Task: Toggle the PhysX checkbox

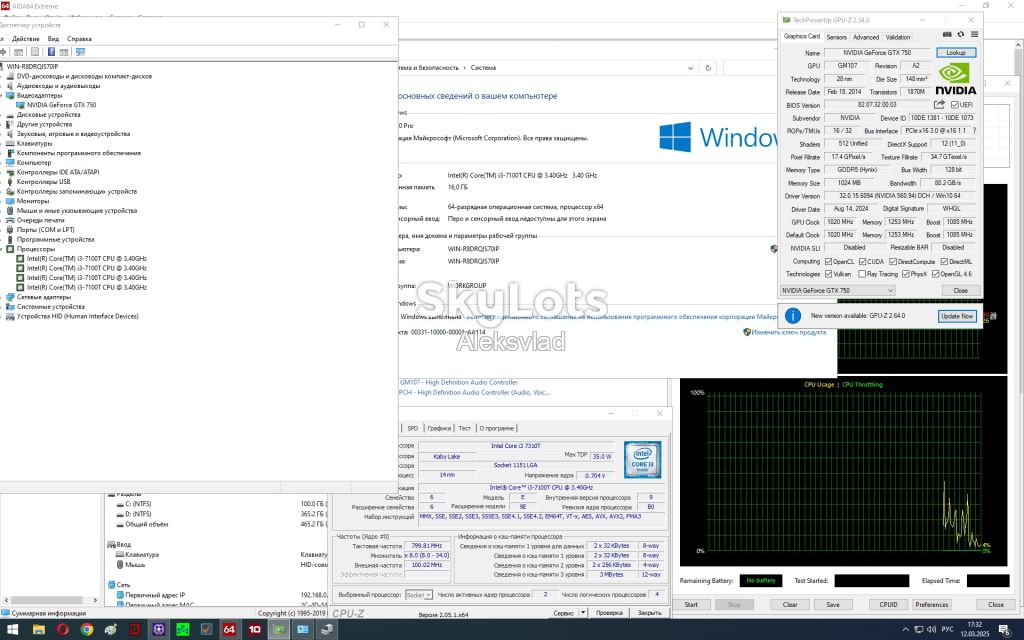Action: [906, 274]
